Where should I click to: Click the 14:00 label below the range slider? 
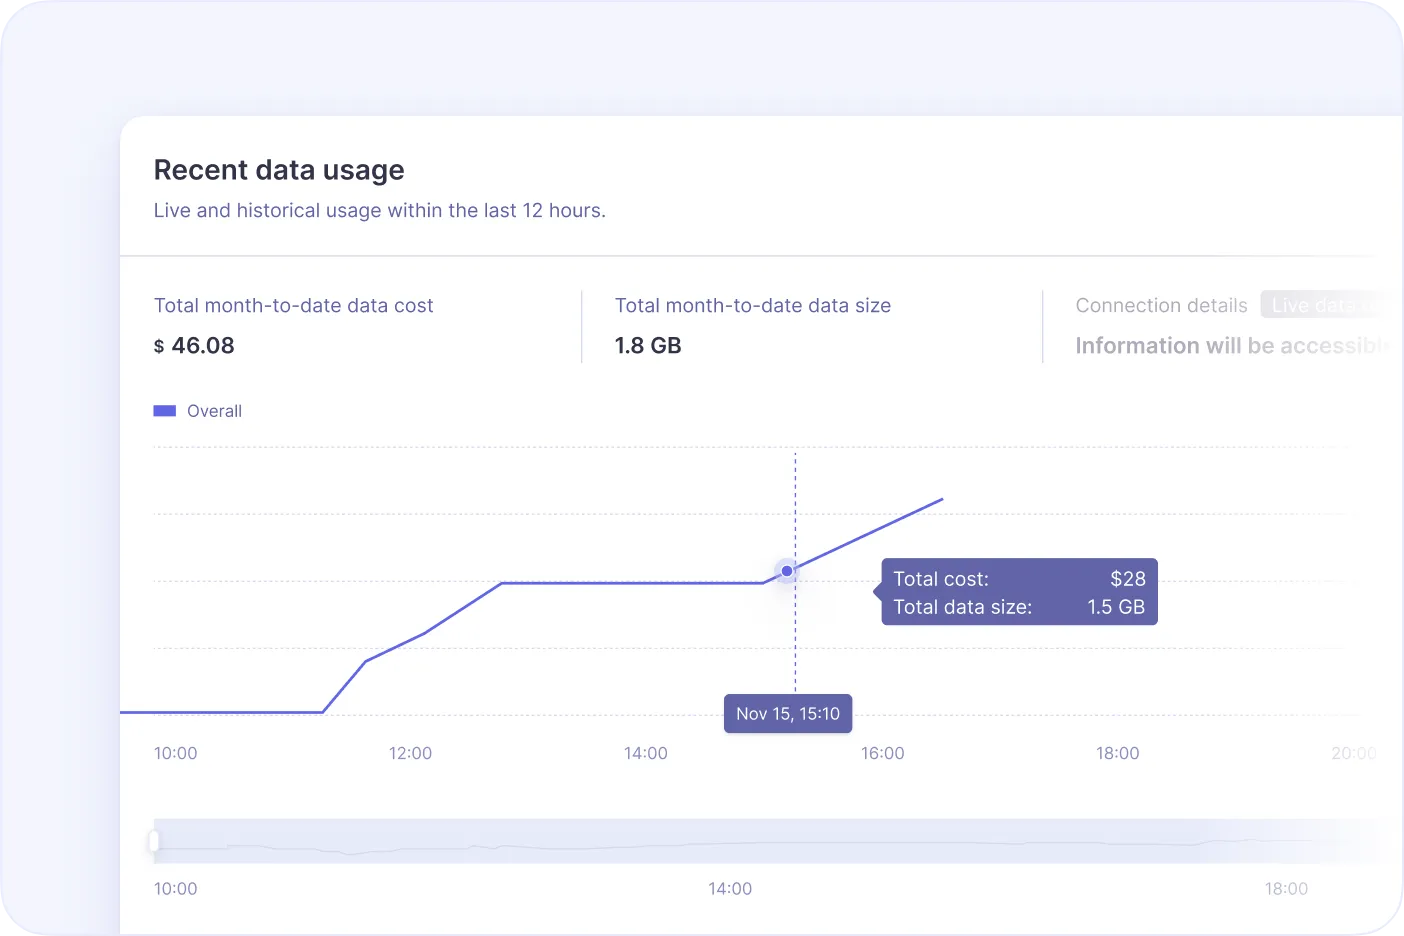click(x=730, y=889)
